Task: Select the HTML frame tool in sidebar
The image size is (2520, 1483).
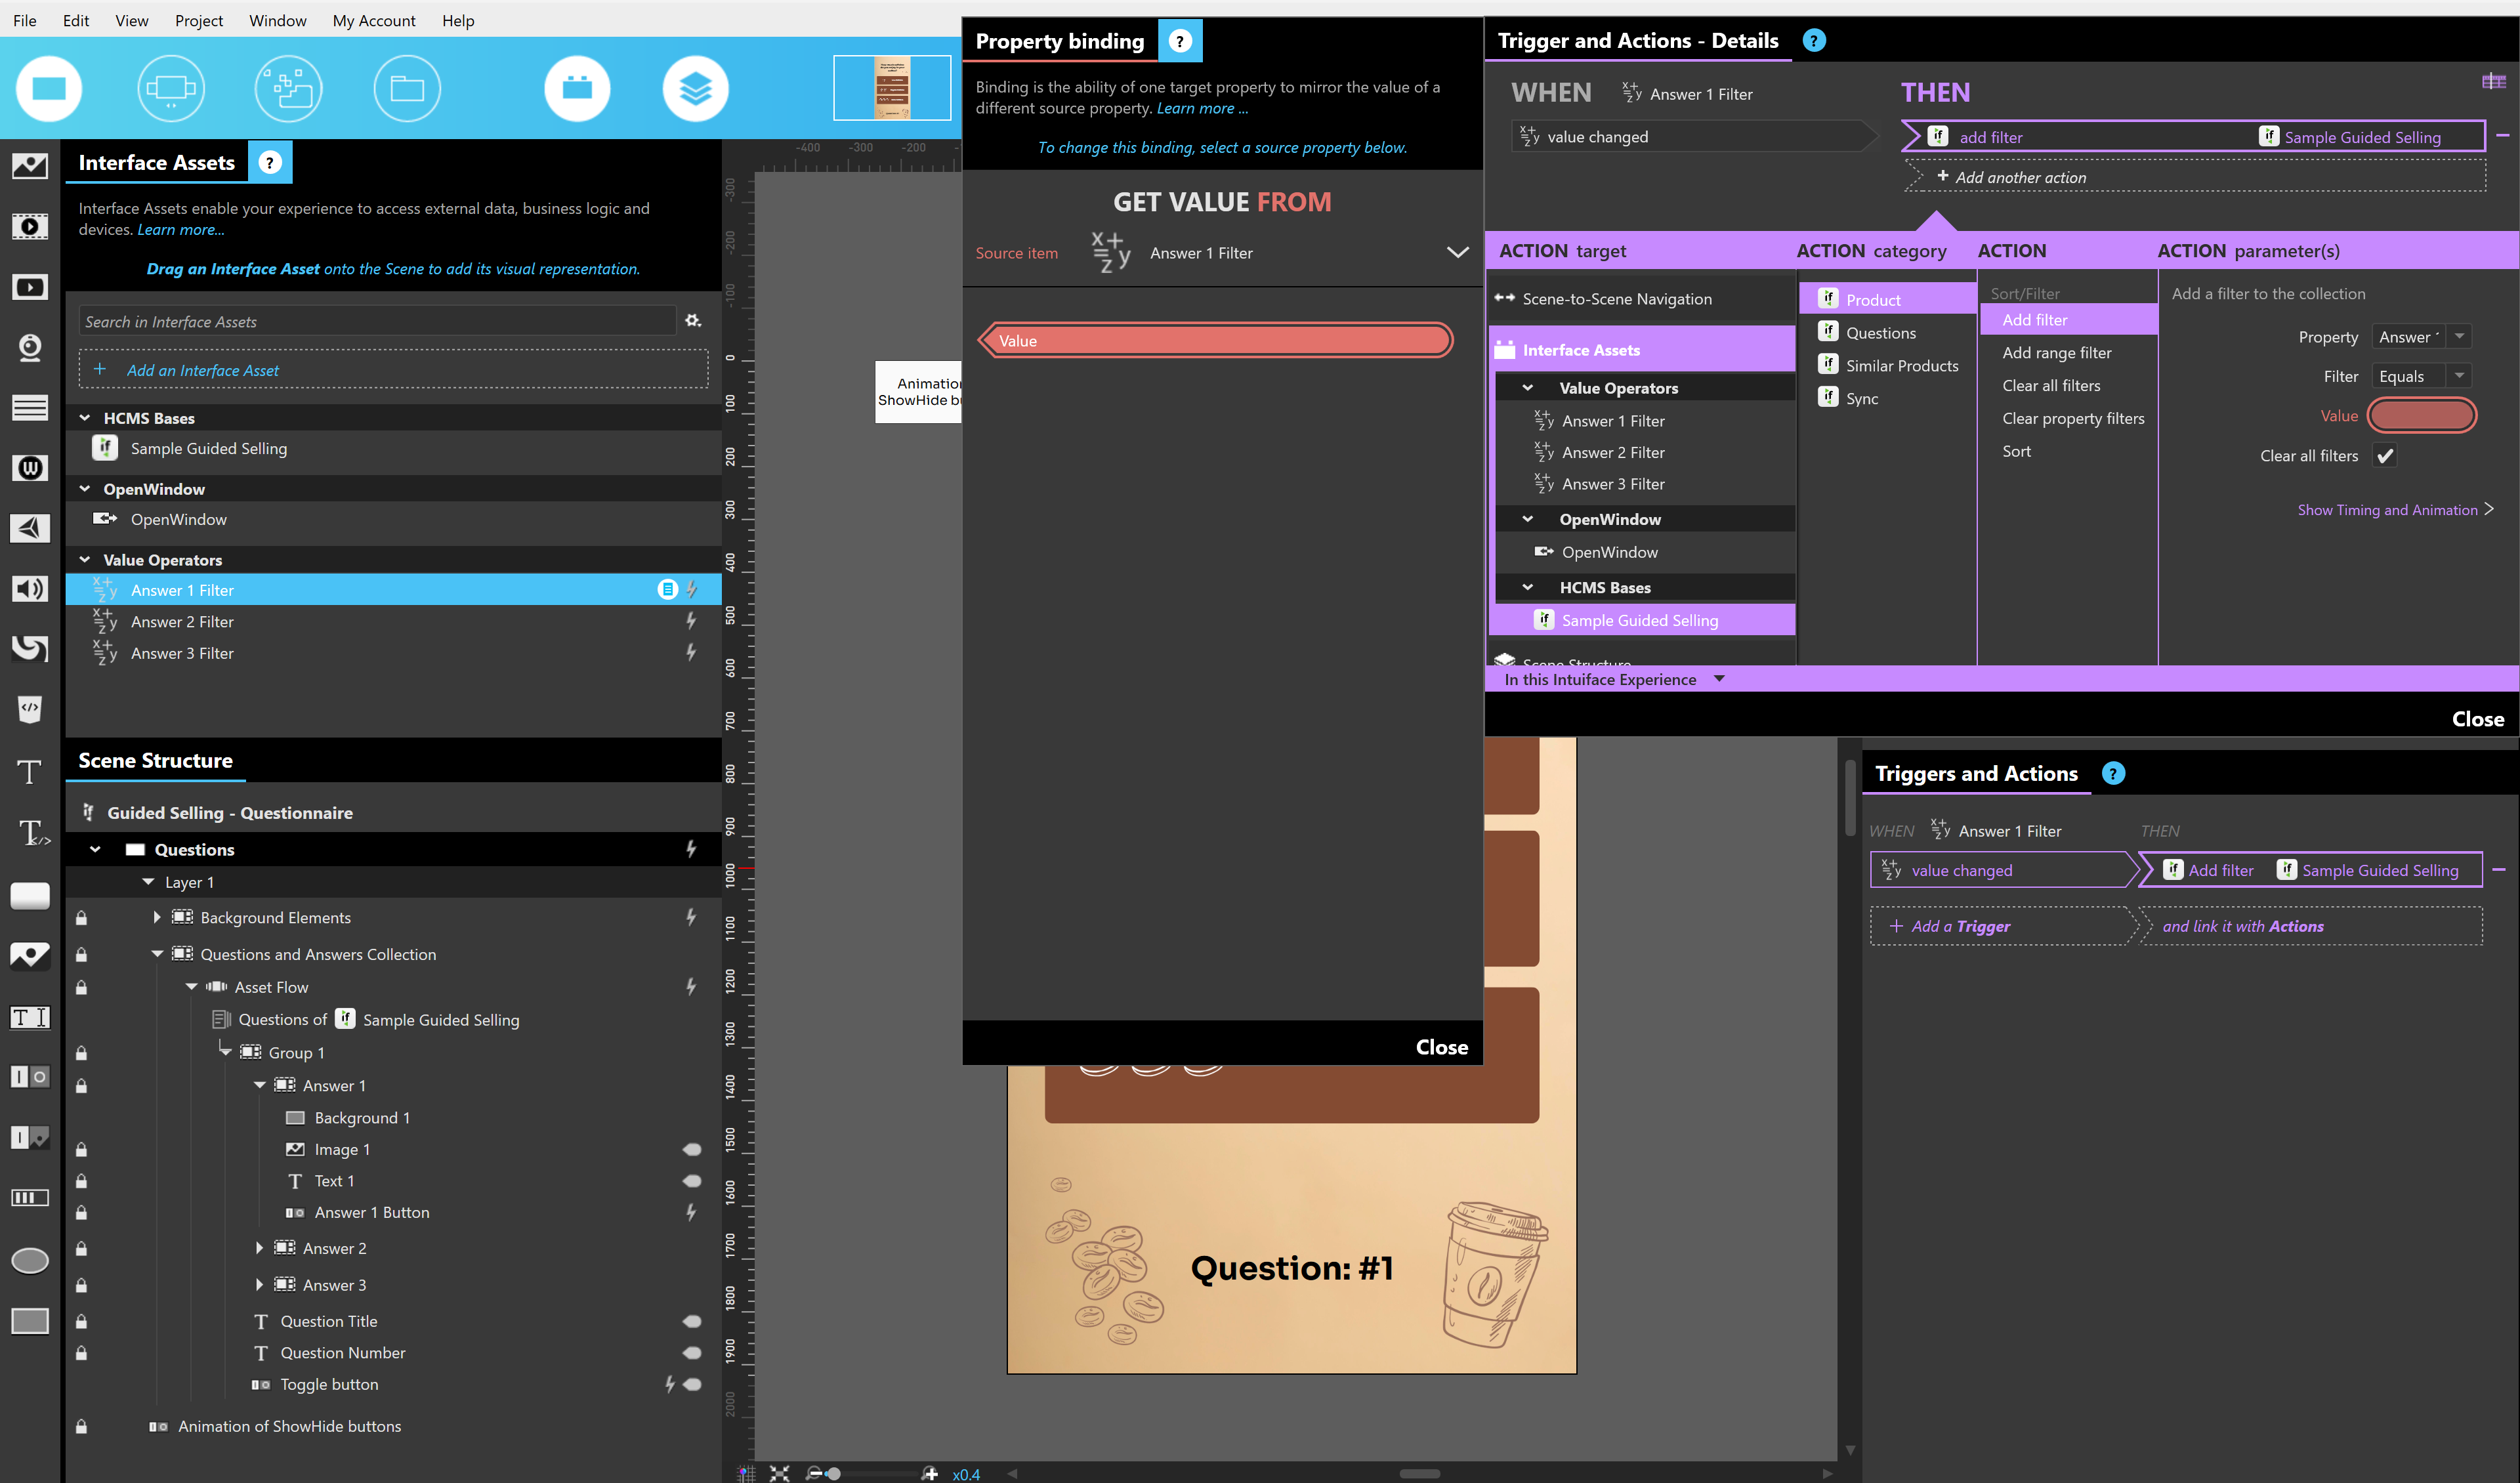Action: [30, 709]
